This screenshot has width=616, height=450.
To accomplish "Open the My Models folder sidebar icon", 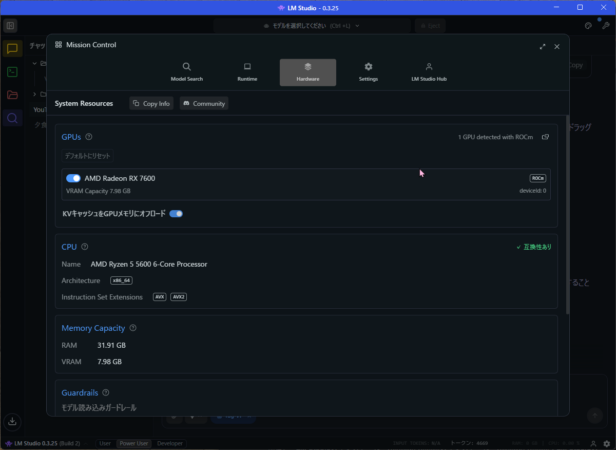I will [x=12, y=95].
